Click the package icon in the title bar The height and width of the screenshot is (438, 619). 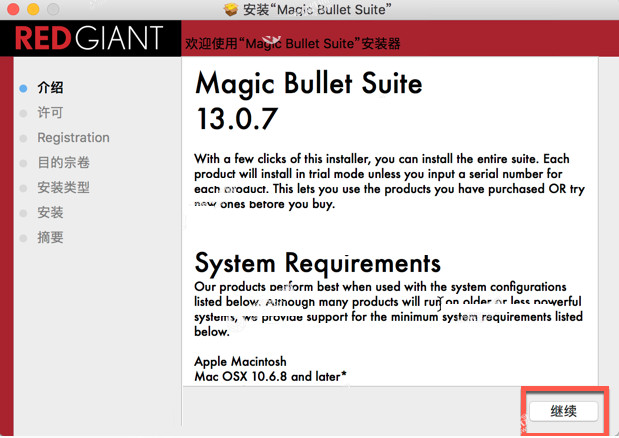231,10
